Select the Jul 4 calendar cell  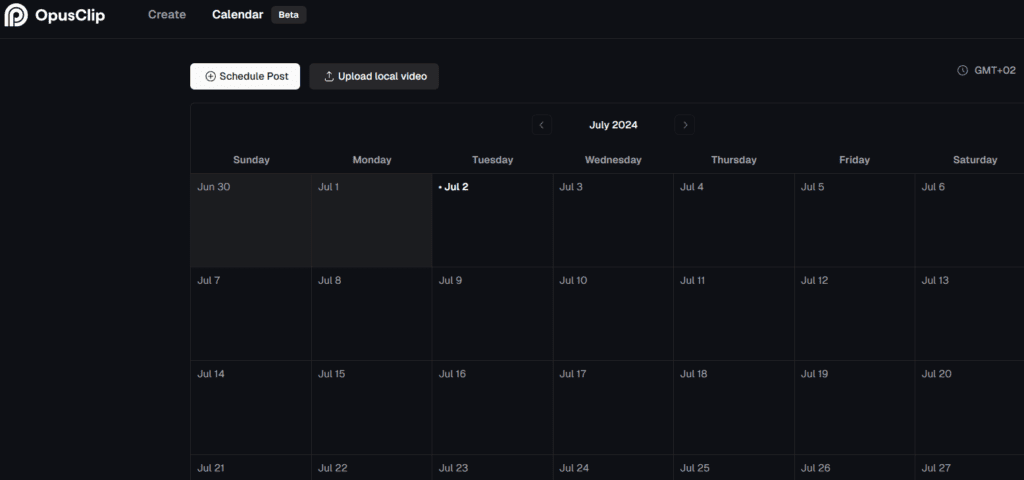[733, 220]
